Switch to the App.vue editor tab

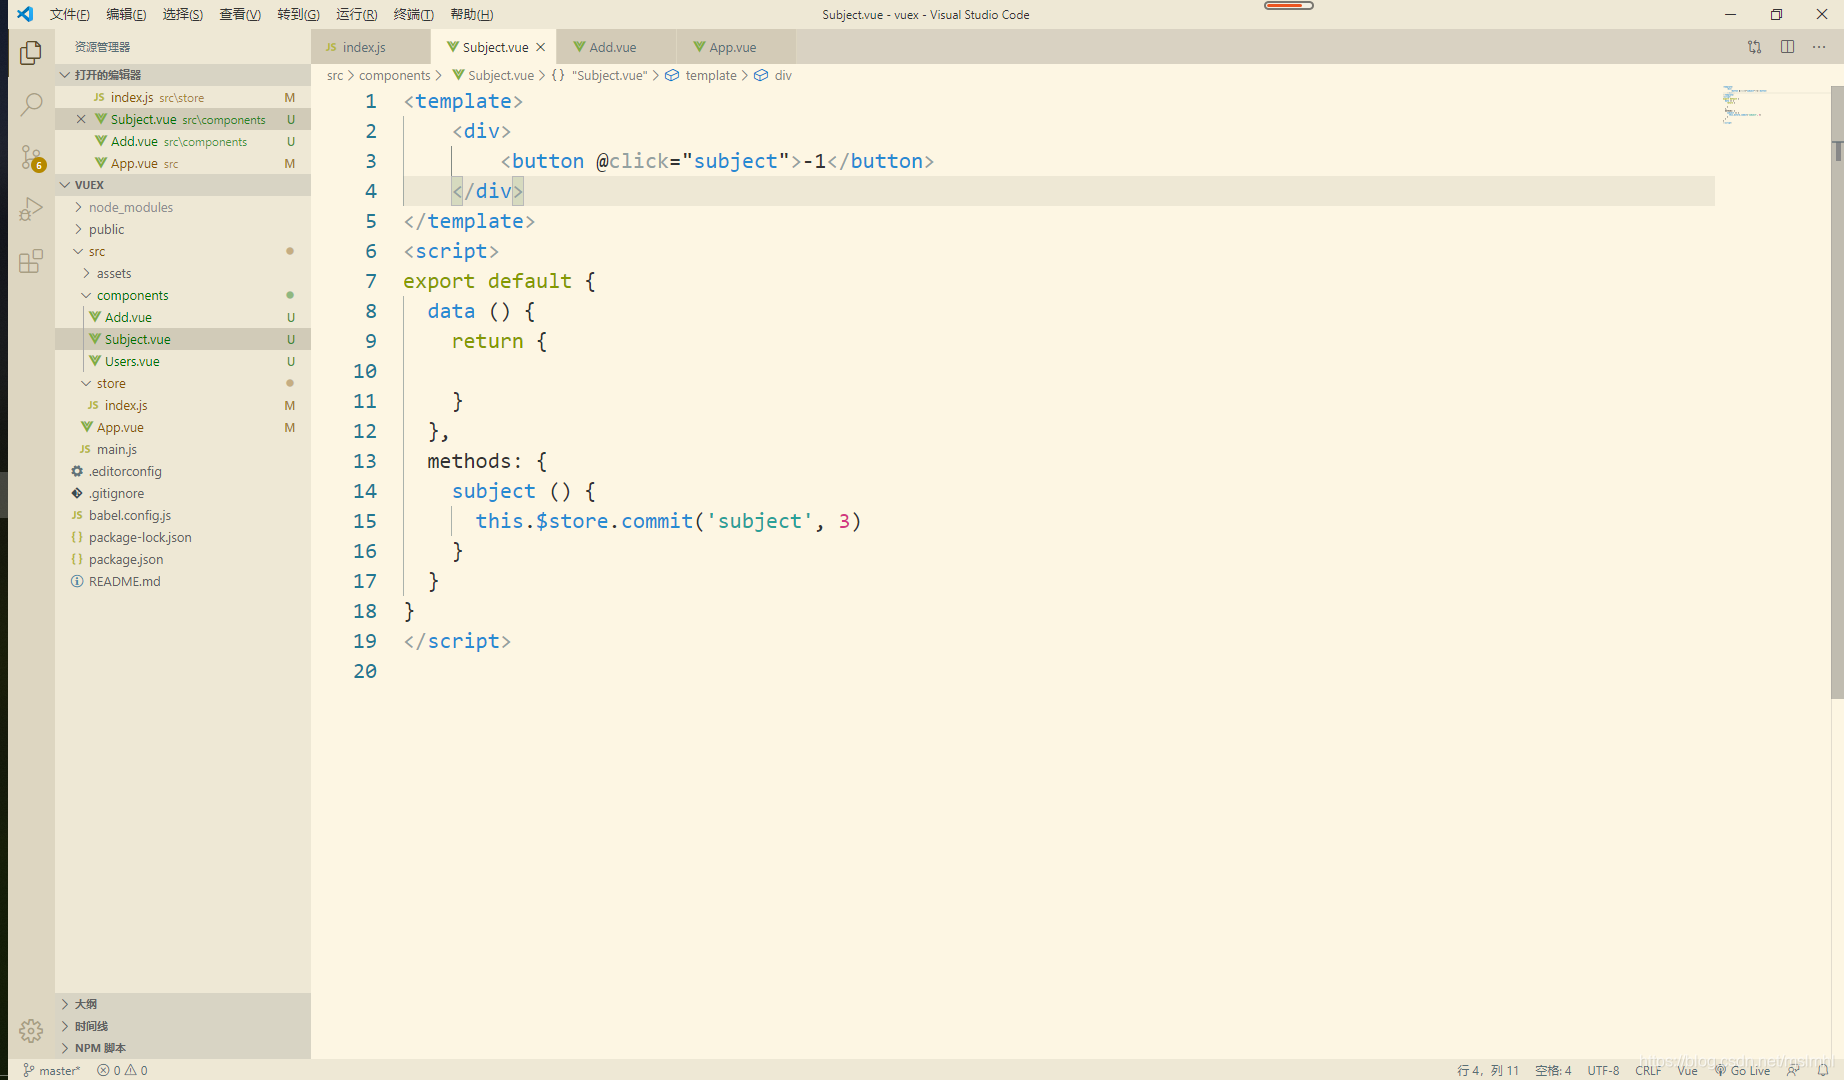pos(737,47)
